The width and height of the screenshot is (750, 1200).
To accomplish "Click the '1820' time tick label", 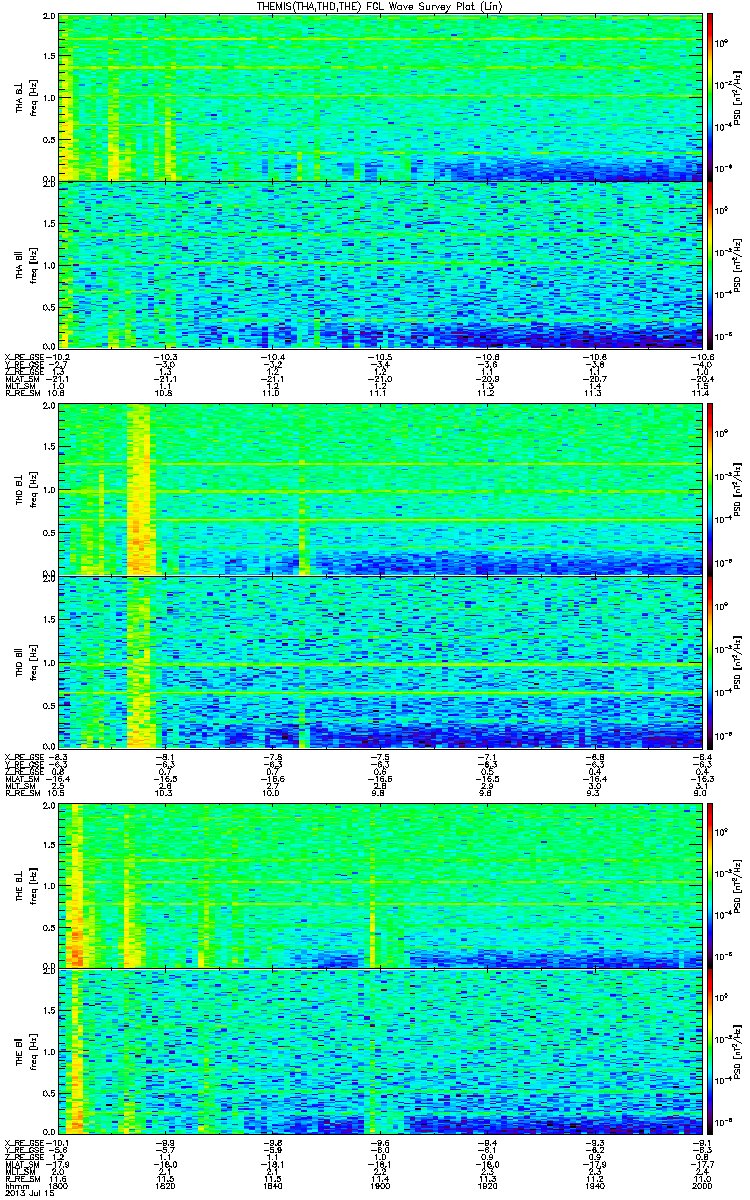I will click(x=167, y=1185).
